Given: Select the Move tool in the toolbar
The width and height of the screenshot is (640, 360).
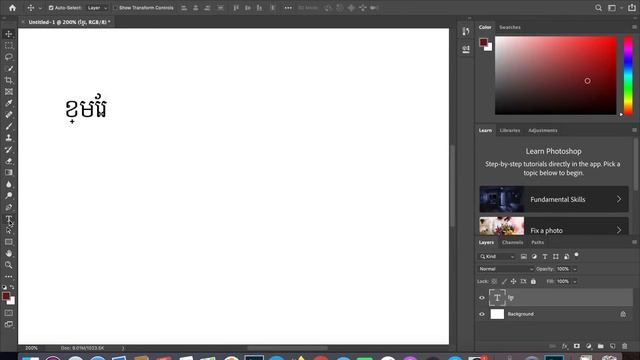Looking at the screenshot, I should click(x=9, y=34).
